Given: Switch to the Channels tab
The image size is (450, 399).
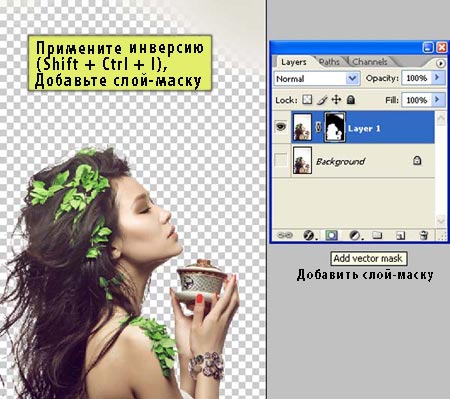Looking at the screenshot, I should pos(370,62).
